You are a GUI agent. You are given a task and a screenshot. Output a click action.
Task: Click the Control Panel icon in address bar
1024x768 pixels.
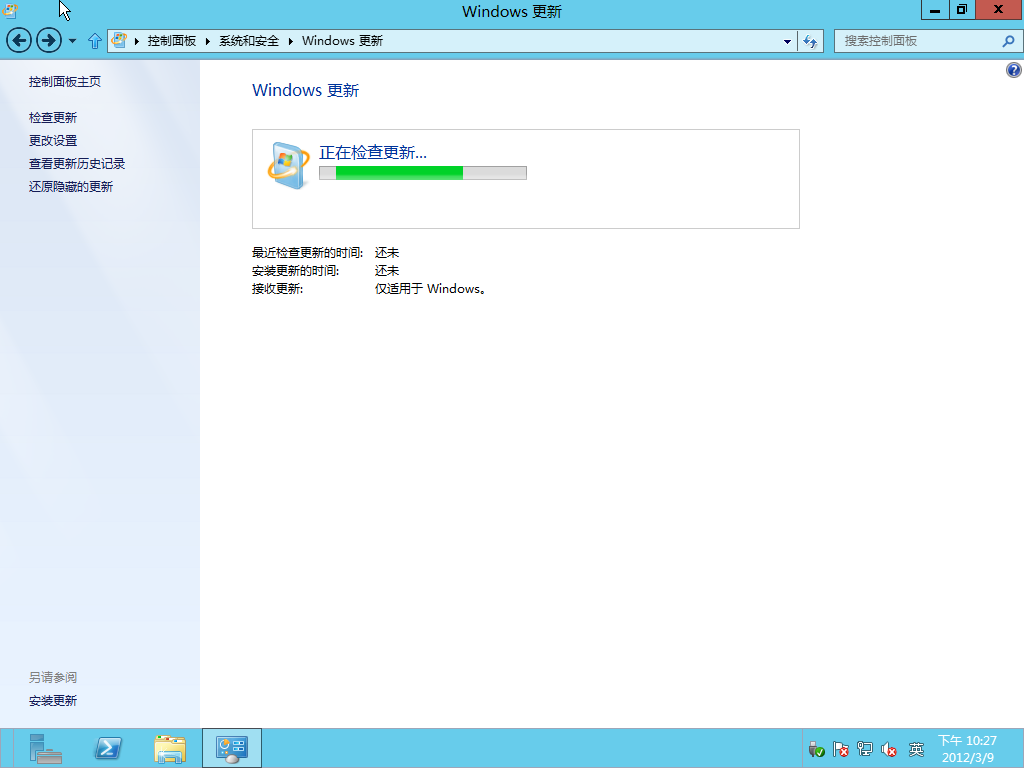(x=119, y=40)
